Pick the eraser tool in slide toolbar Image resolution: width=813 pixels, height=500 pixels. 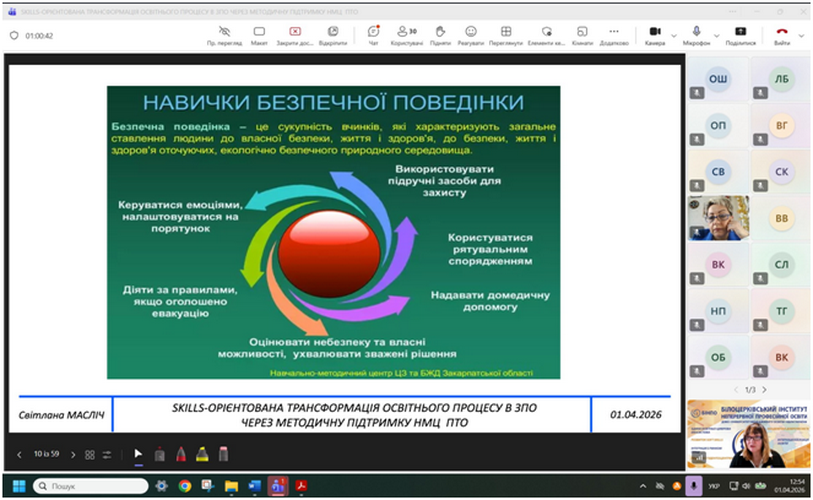coord(223,454)
